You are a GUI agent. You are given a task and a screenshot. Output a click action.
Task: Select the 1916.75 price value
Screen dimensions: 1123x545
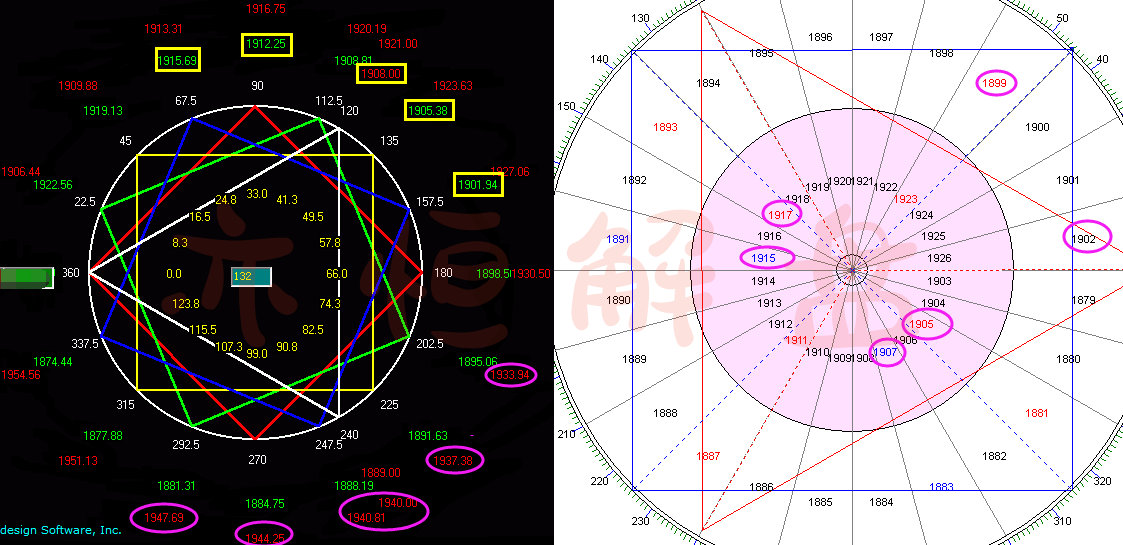266,9
